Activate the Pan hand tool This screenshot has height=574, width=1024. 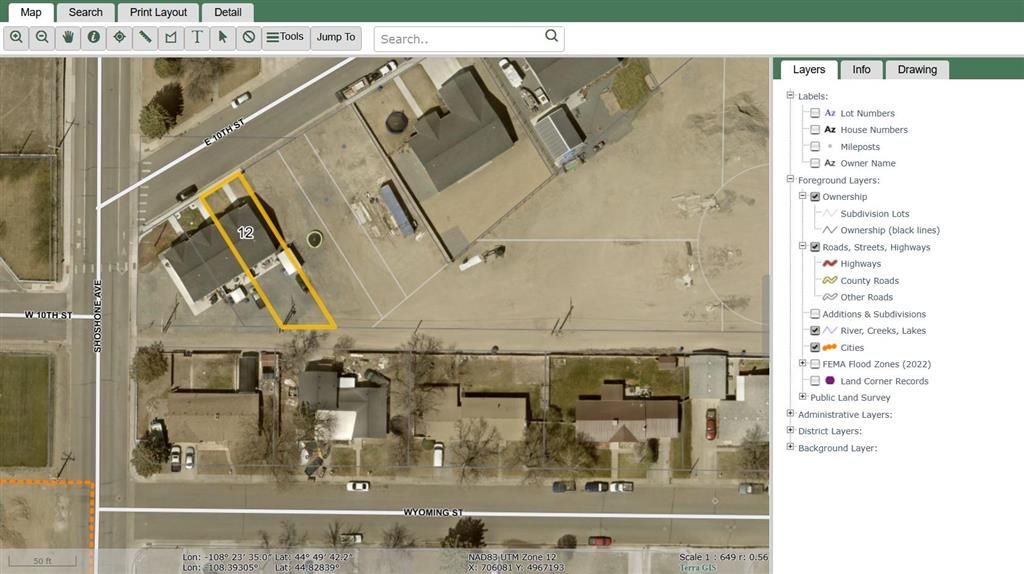pyautogui.click(x=68, y=37)
